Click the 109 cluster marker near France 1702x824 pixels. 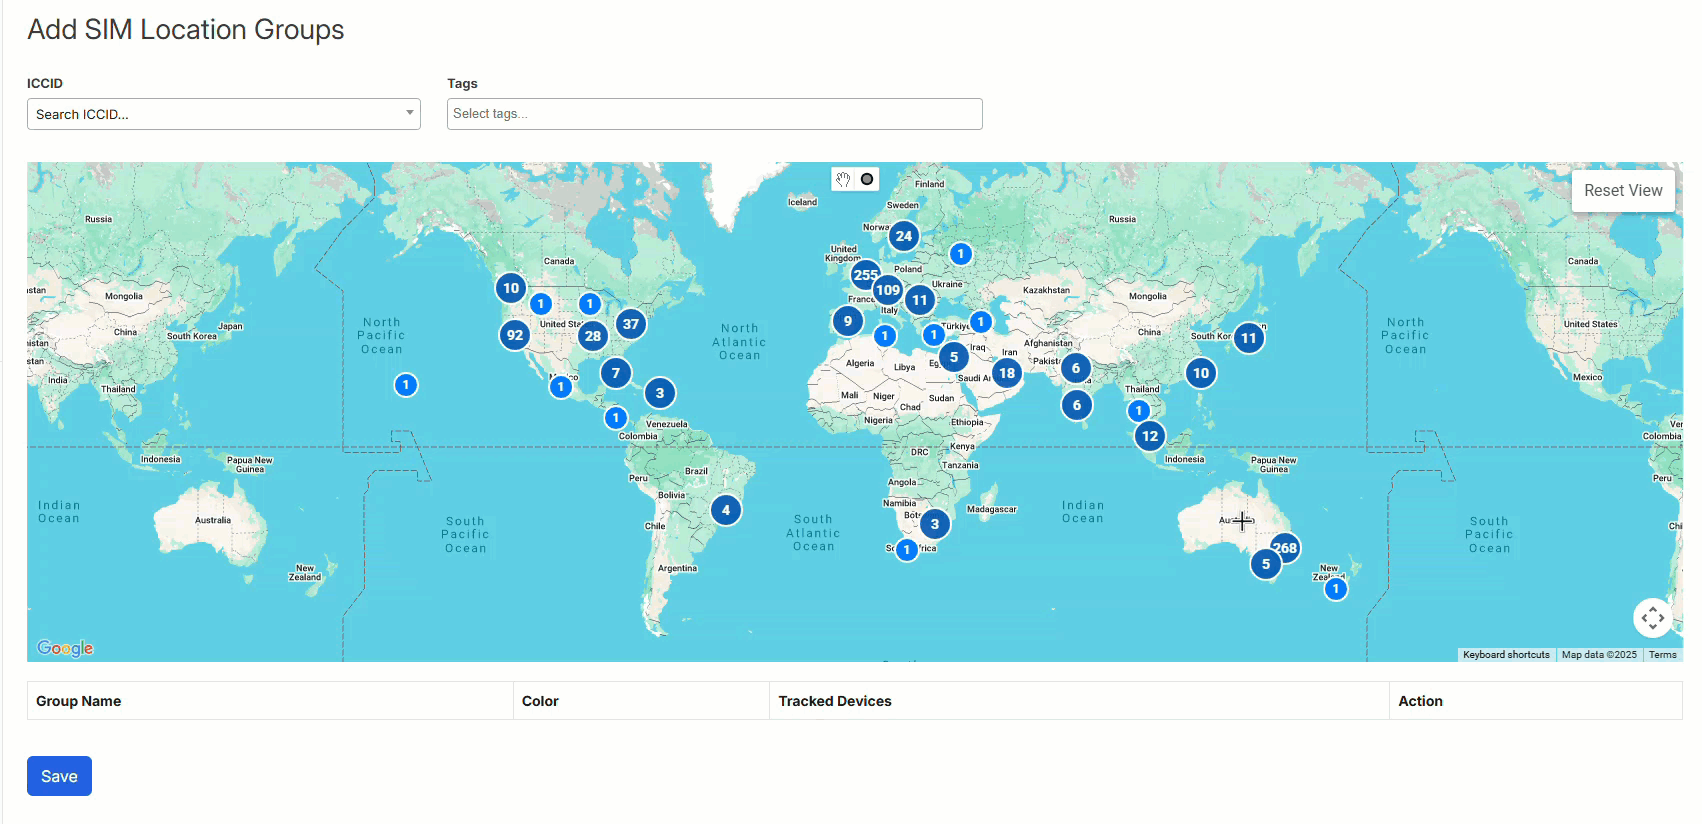pos(887,290)
